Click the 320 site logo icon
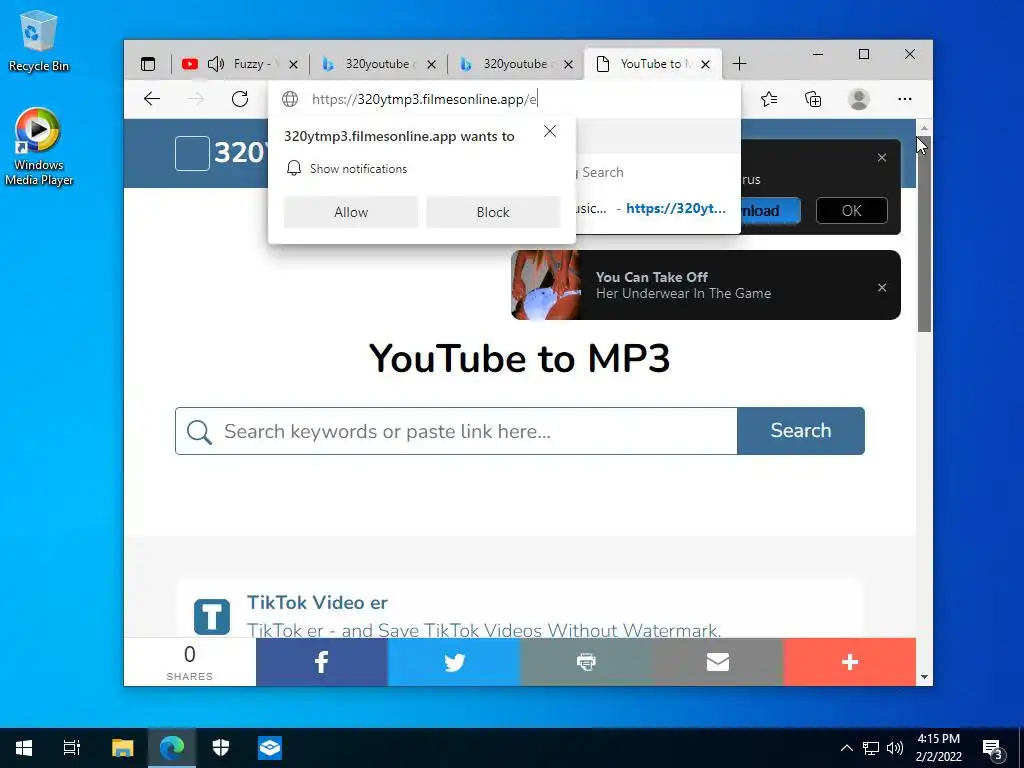Screen dimensions: 1024x768 pos(192,153)
